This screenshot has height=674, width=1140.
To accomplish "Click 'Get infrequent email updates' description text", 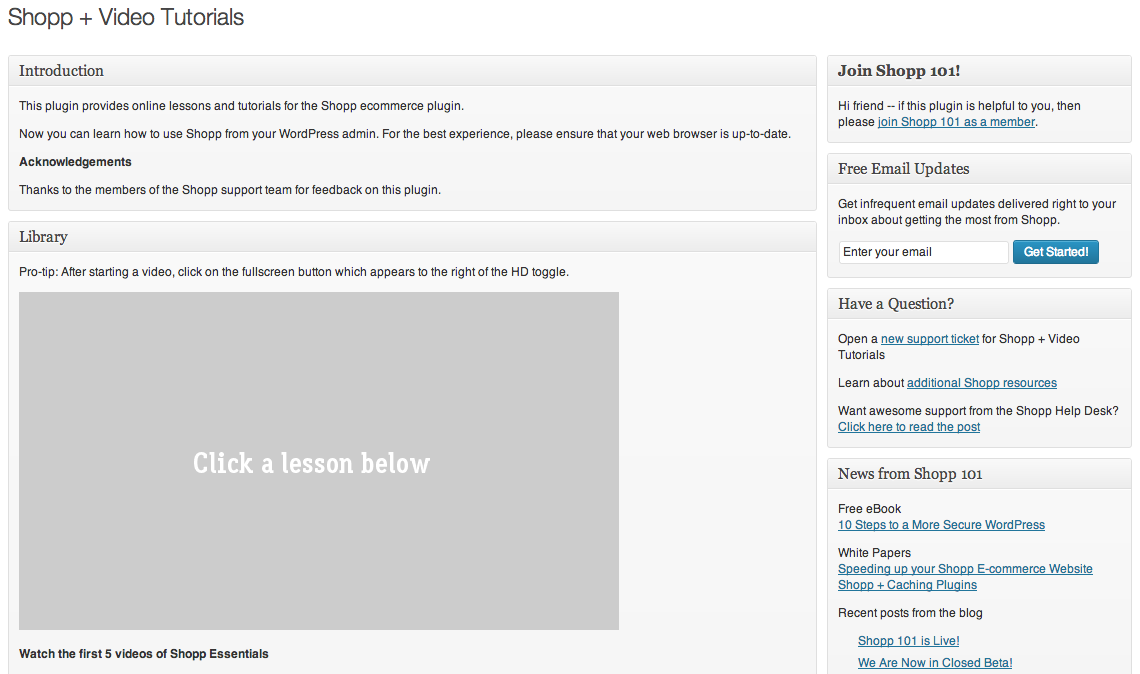I will click(976, 212).
